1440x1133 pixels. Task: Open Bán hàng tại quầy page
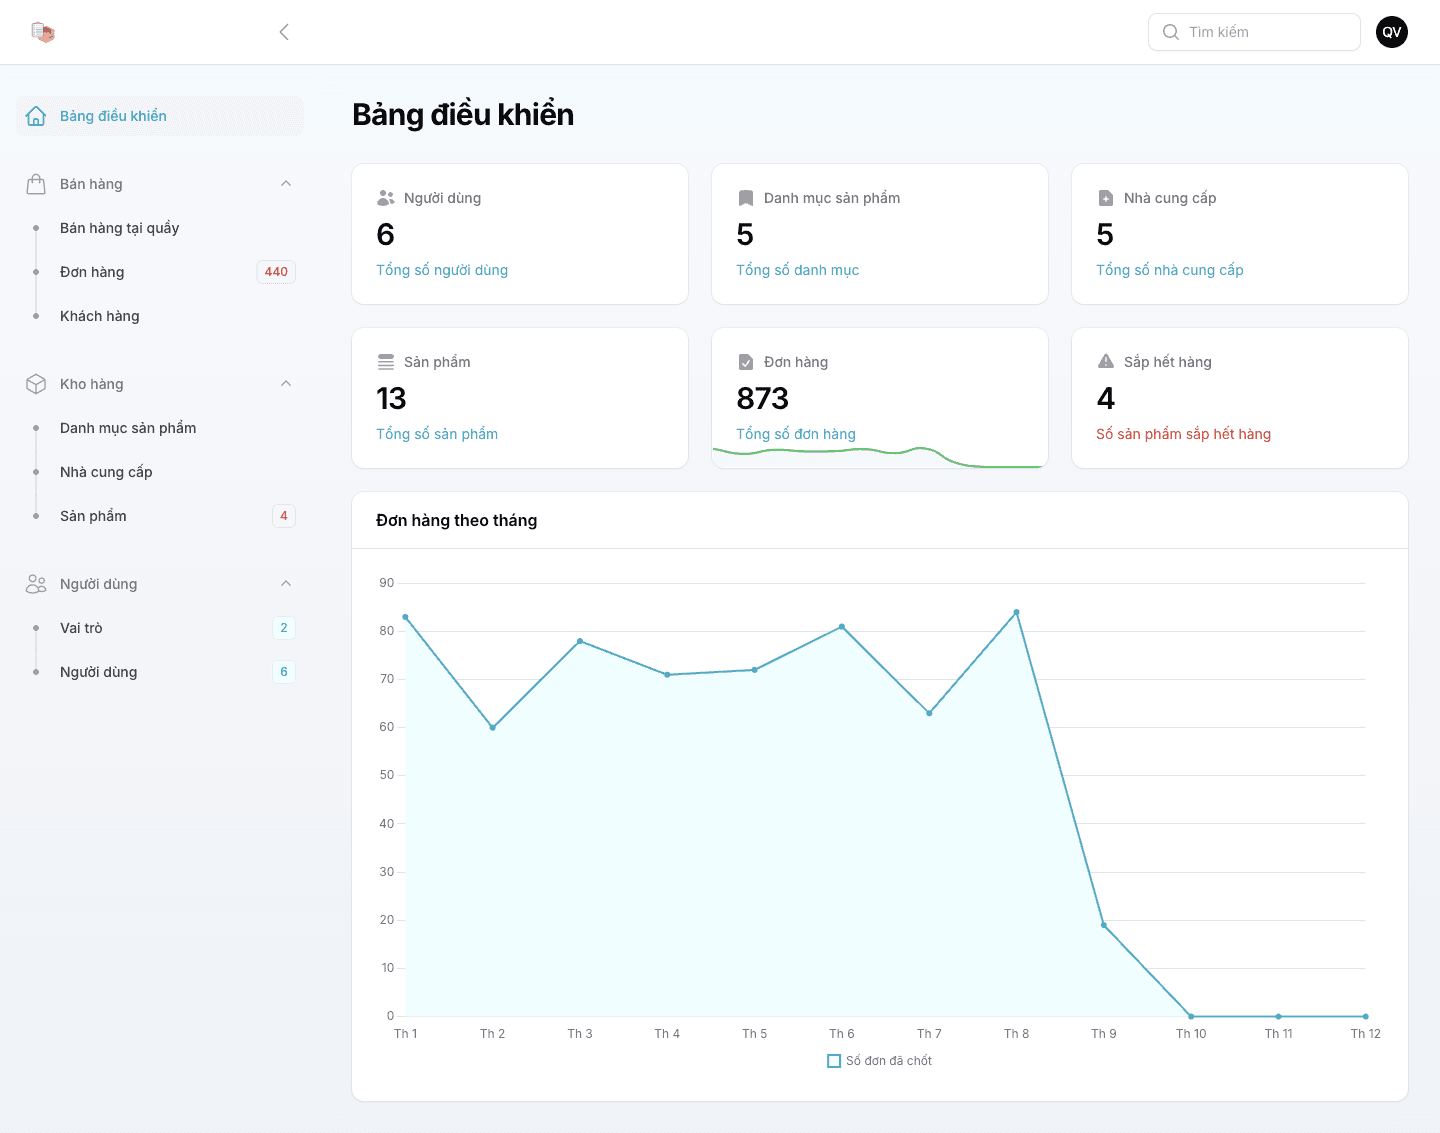tap(160, 228)
